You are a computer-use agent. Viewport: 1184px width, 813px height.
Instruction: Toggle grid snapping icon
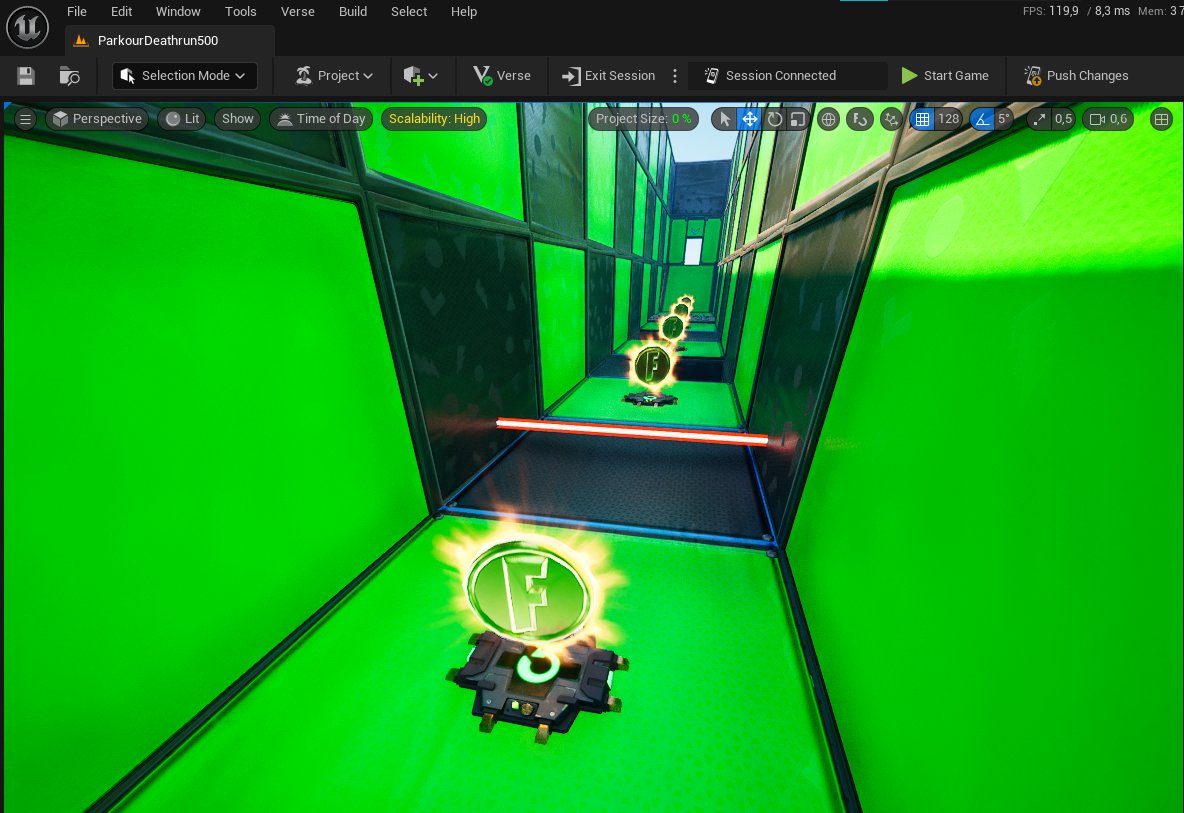923,119
